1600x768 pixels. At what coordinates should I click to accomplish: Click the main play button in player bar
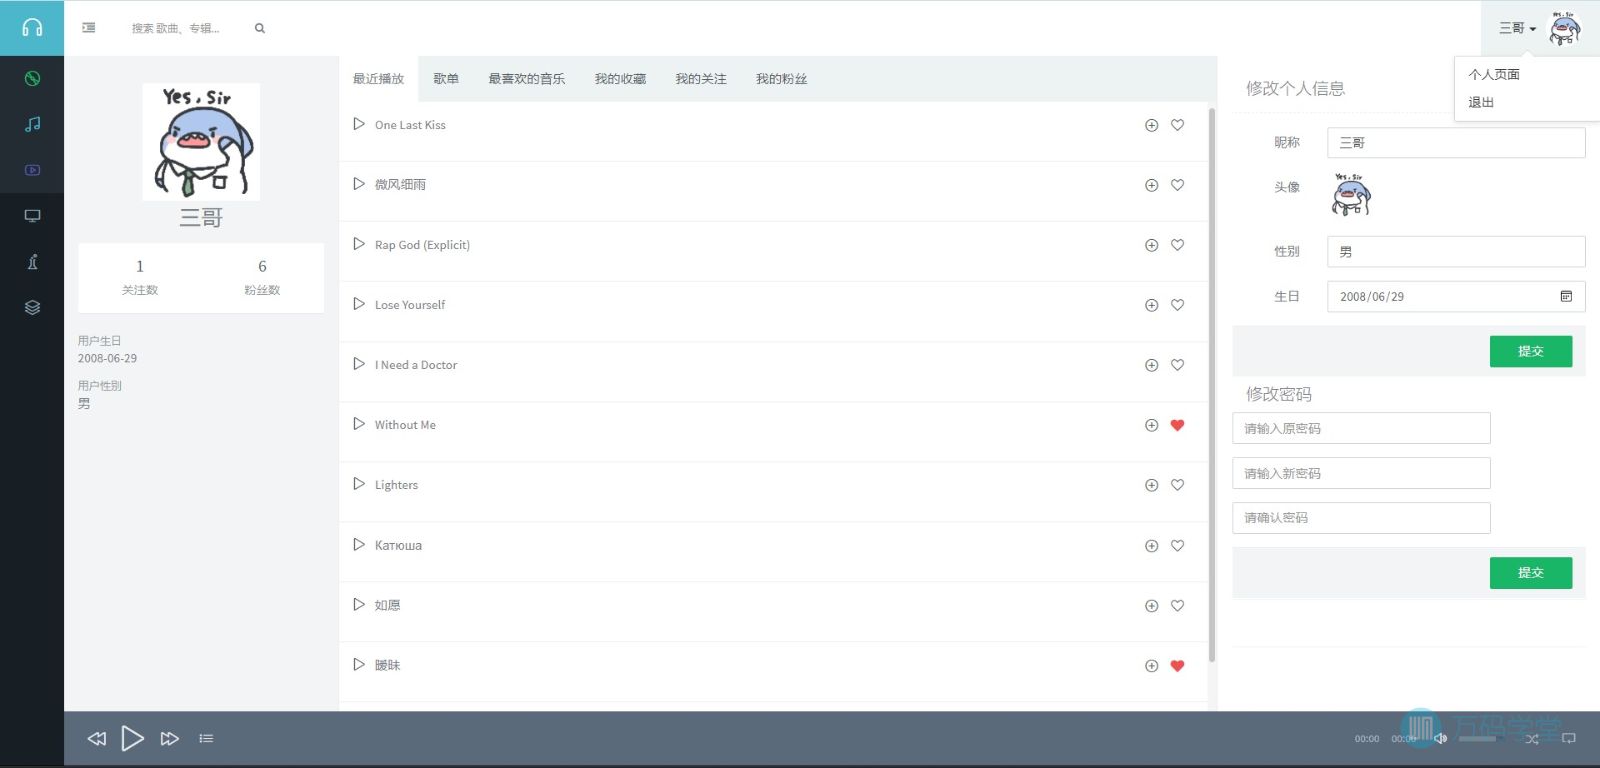click(132, 738)
